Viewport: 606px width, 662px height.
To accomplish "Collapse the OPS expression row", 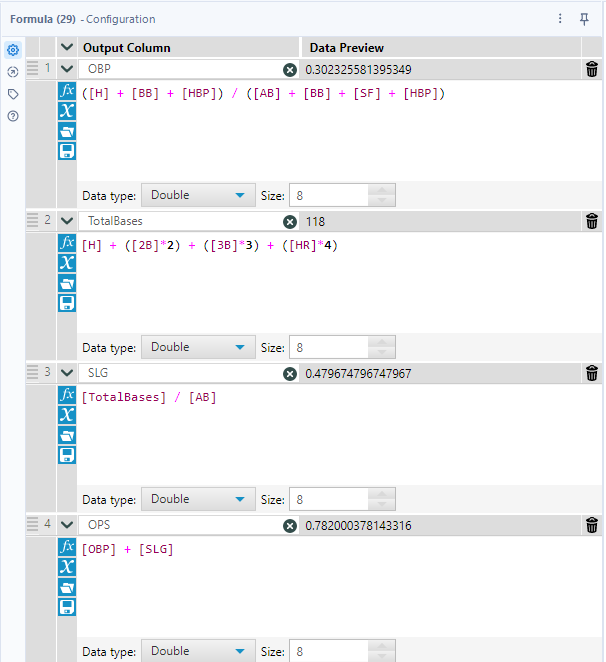I will tap(67, 525).
